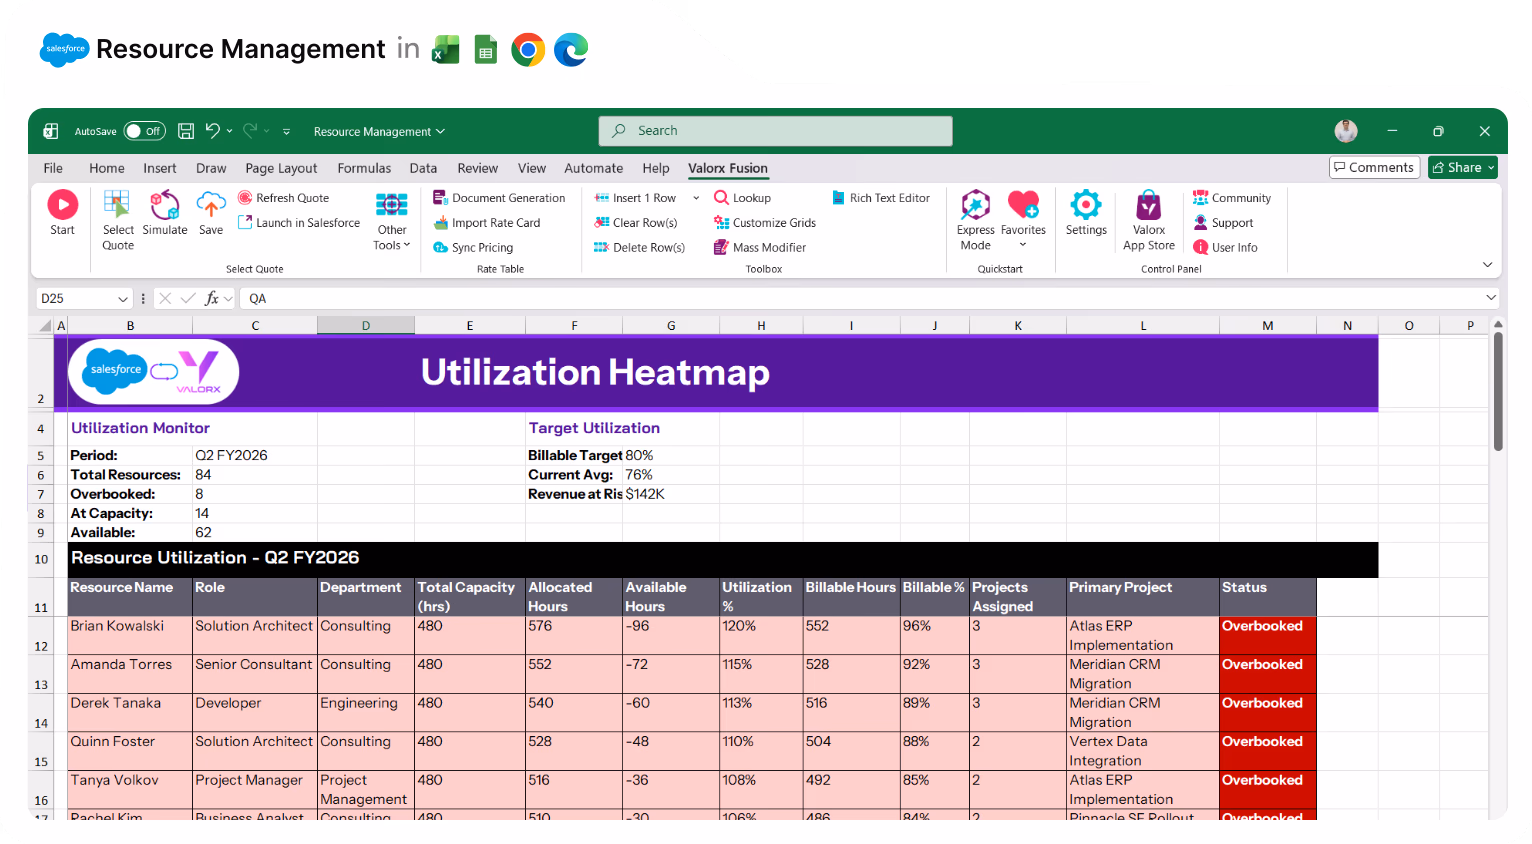1532x844 pixels.
Task: Open the Name Box dropdown
Action: pyautogui.click(x=121, y=298)
